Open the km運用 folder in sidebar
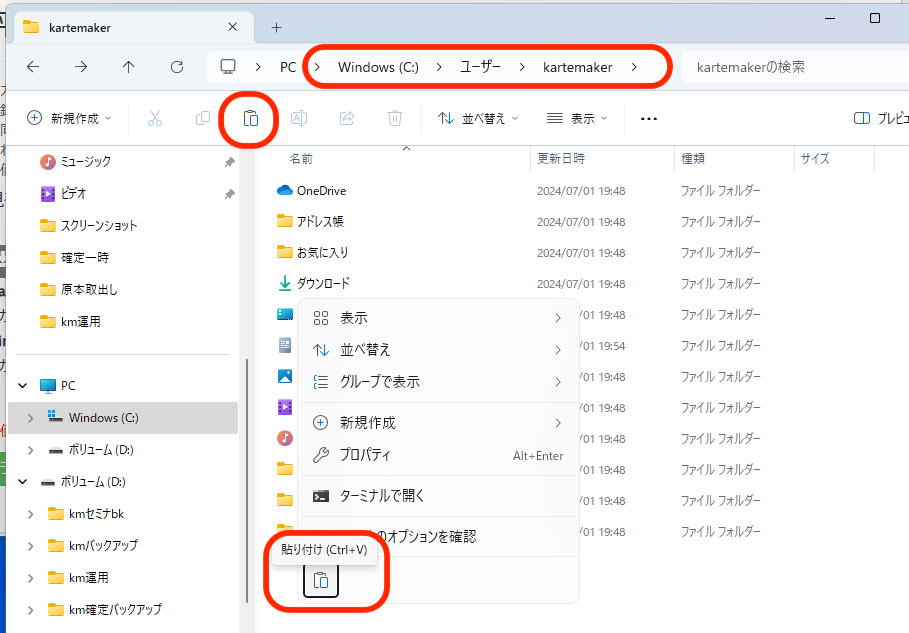This screenshot has height=633, width=909. 80,321
